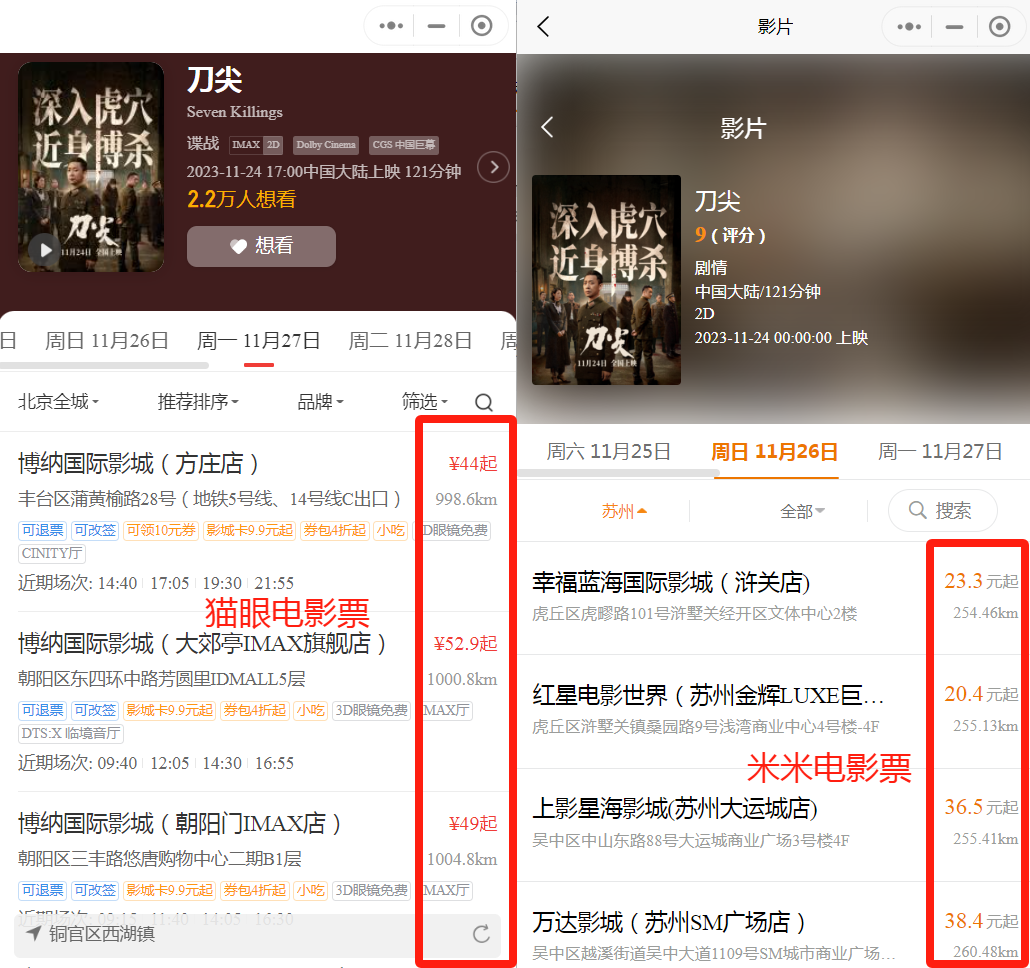Open 博纳国际影城（方庄店）cinema listing
Viewport: 1030px width, 968px height.
(x=140, y=464)
